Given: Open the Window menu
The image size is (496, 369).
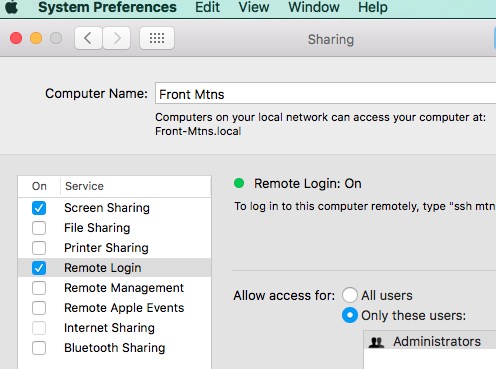Looking at the screenshot, I should (314, 7).
